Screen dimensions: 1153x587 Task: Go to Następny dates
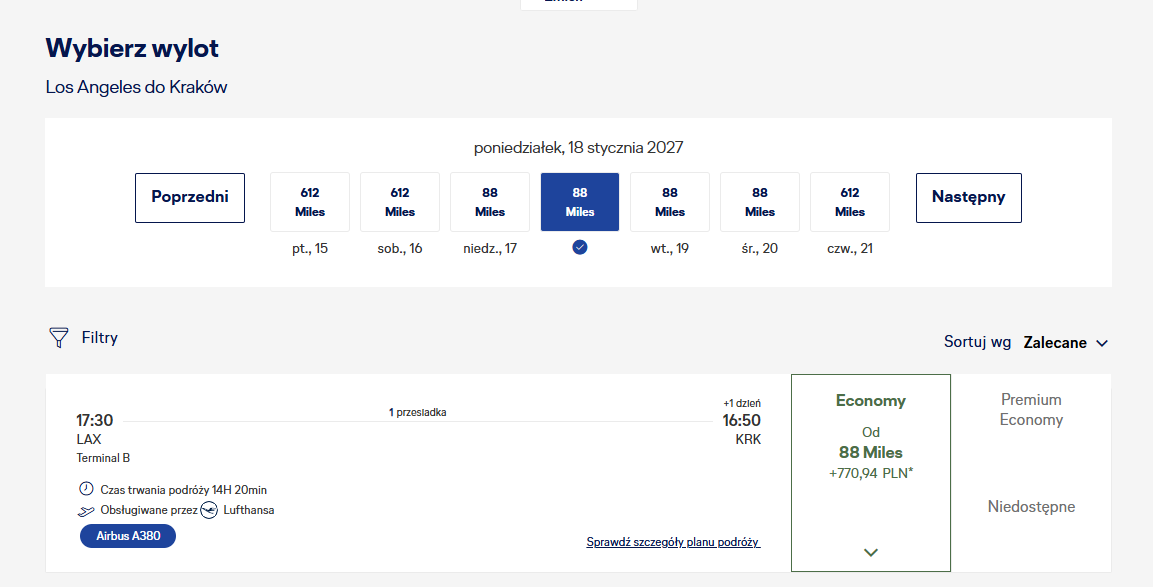click(x=968, y=197)
